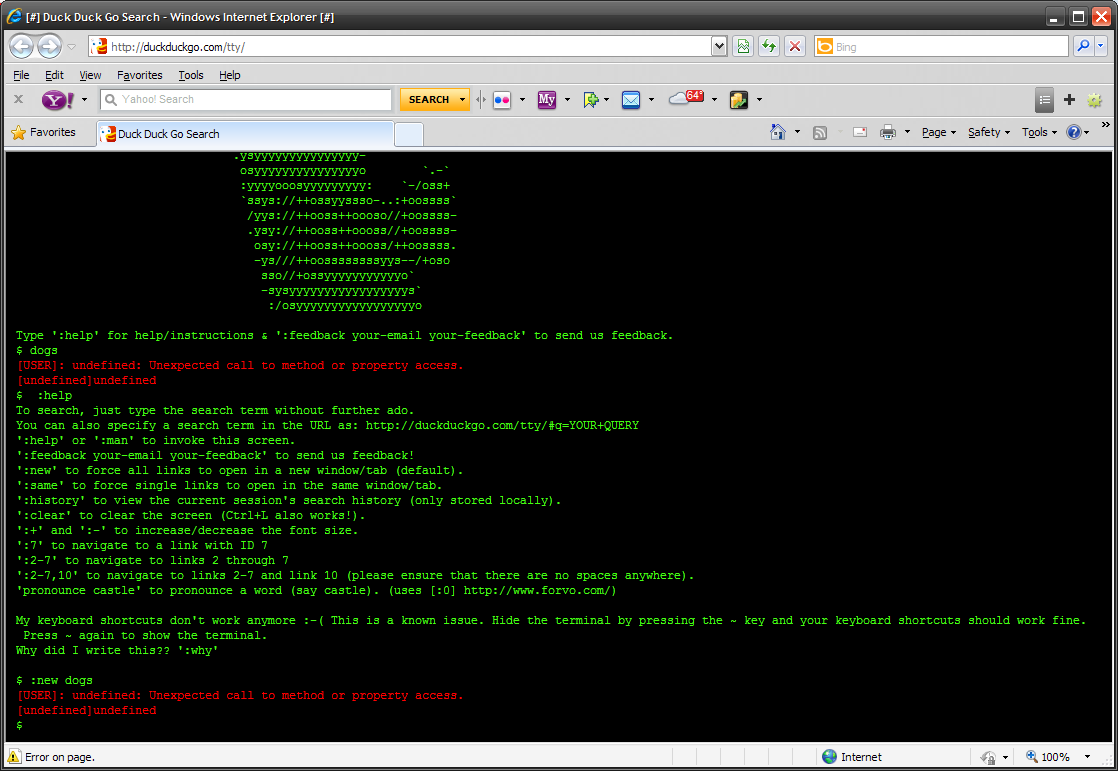Click the Yahoo! logo icon
1118x771 pixels.
tap(58, 100)
